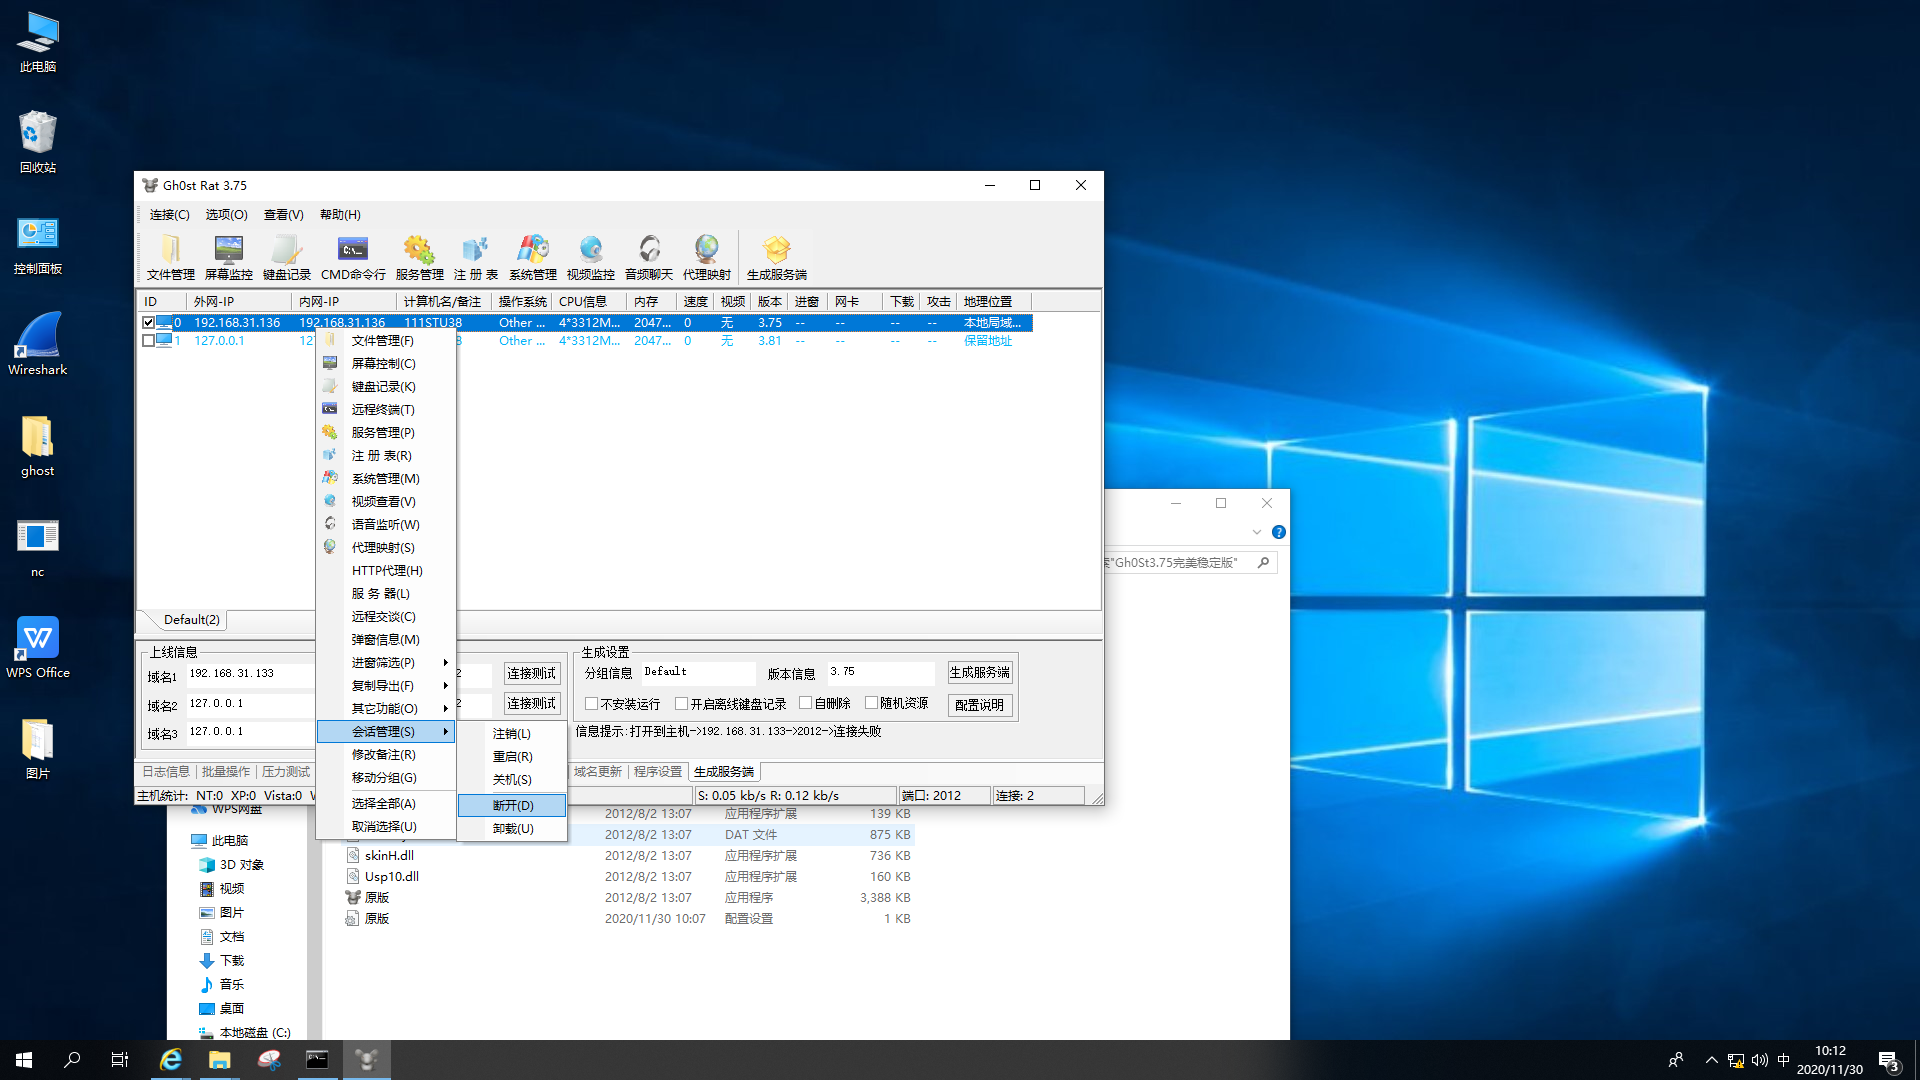Uncheck host row 0 checkbox
1920x1080 pixels.
pos(148,323)
